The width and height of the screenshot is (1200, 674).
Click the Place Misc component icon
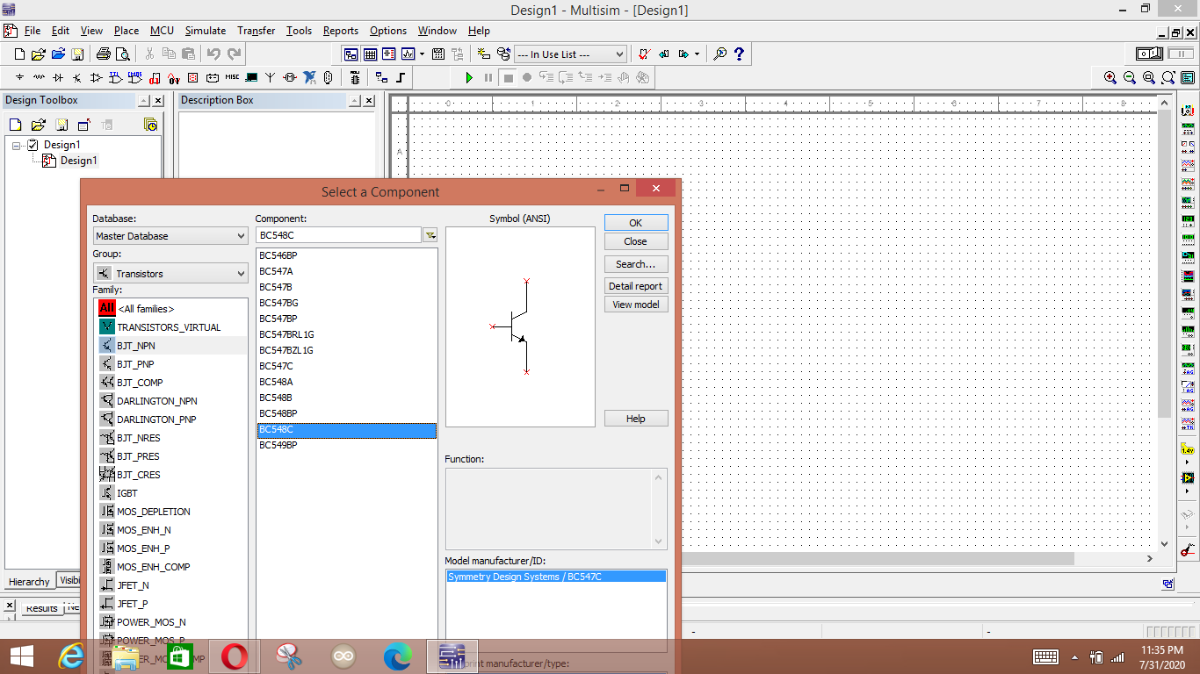click(232, 77)
